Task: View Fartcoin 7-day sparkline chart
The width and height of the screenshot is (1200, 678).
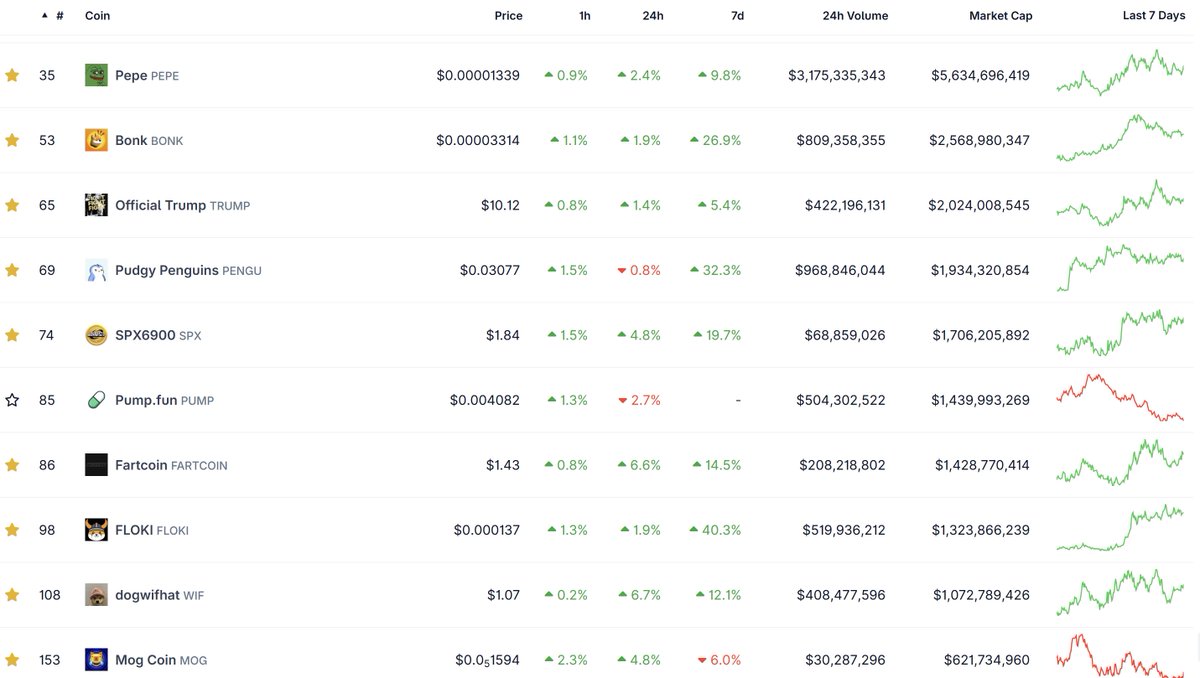Action: point(1120,465)
